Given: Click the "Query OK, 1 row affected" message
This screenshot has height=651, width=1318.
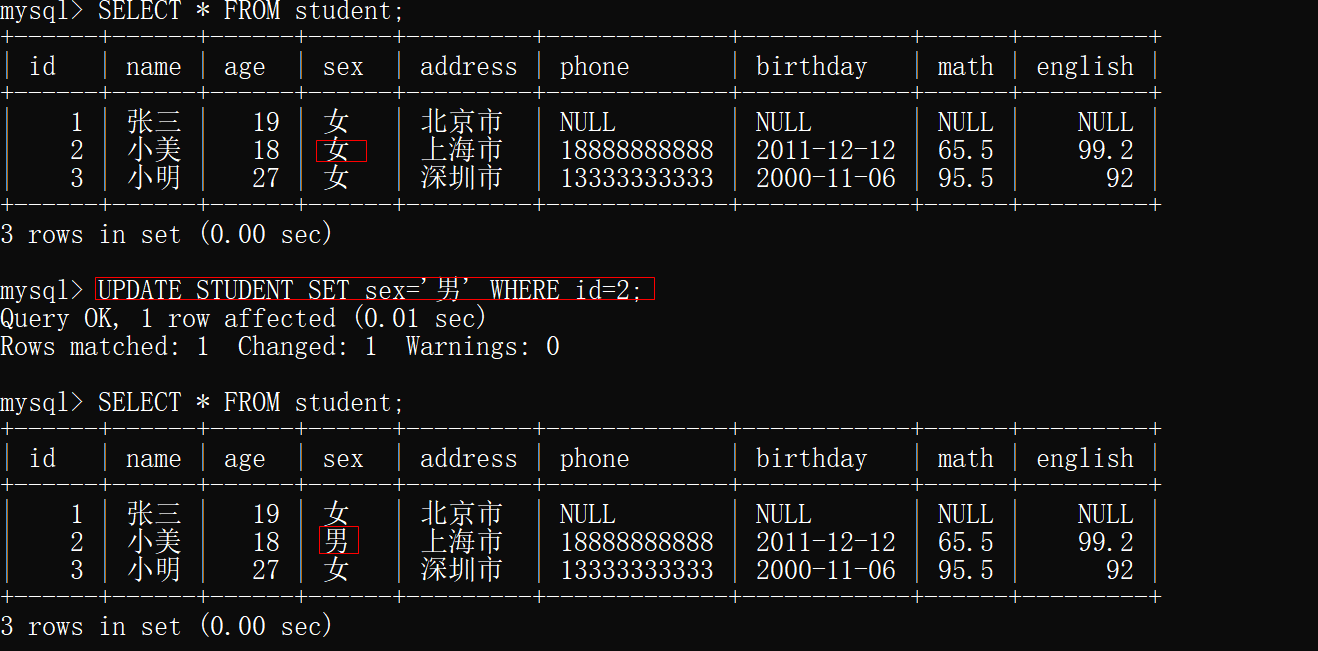Looking at the screenshot, I should (243, 318).
